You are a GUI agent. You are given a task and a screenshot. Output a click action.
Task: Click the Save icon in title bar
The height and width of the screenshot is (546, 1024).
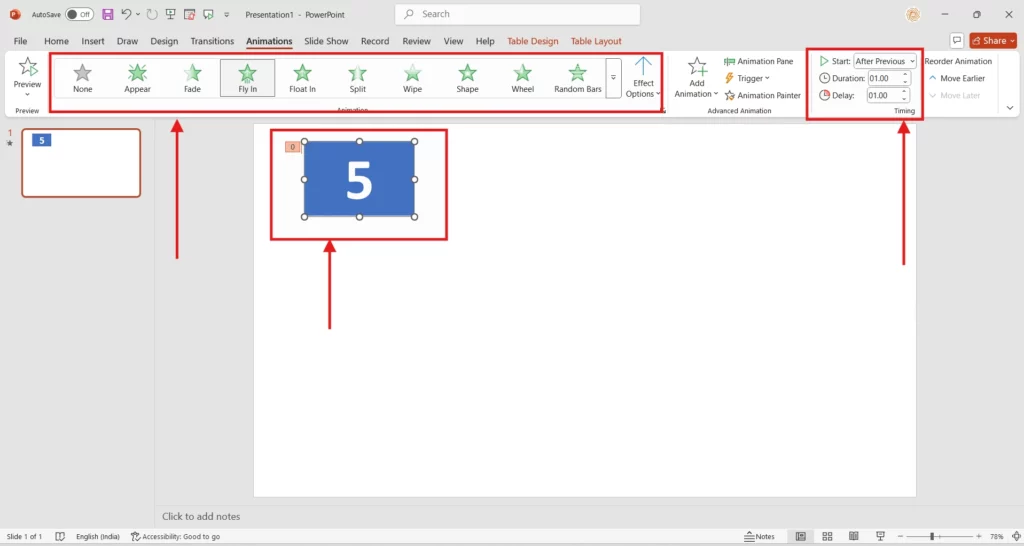click(107, 14)
